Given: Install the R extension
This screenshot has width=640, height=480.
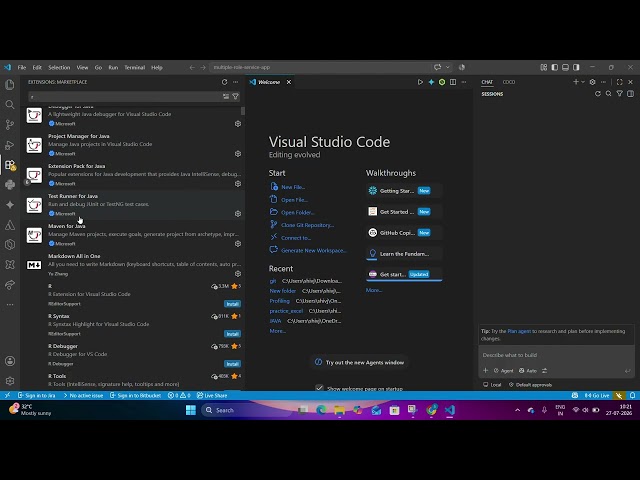Looking at the screenshot, I should [232, 304].
